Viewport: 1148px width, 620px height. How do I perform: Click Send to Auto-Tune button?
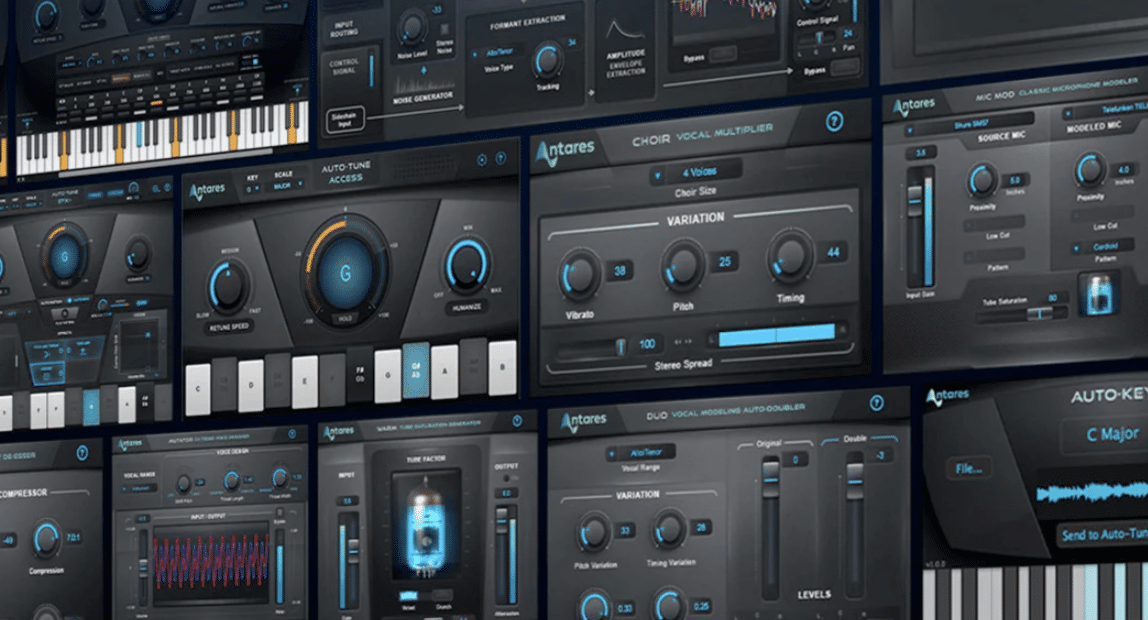1103,534
